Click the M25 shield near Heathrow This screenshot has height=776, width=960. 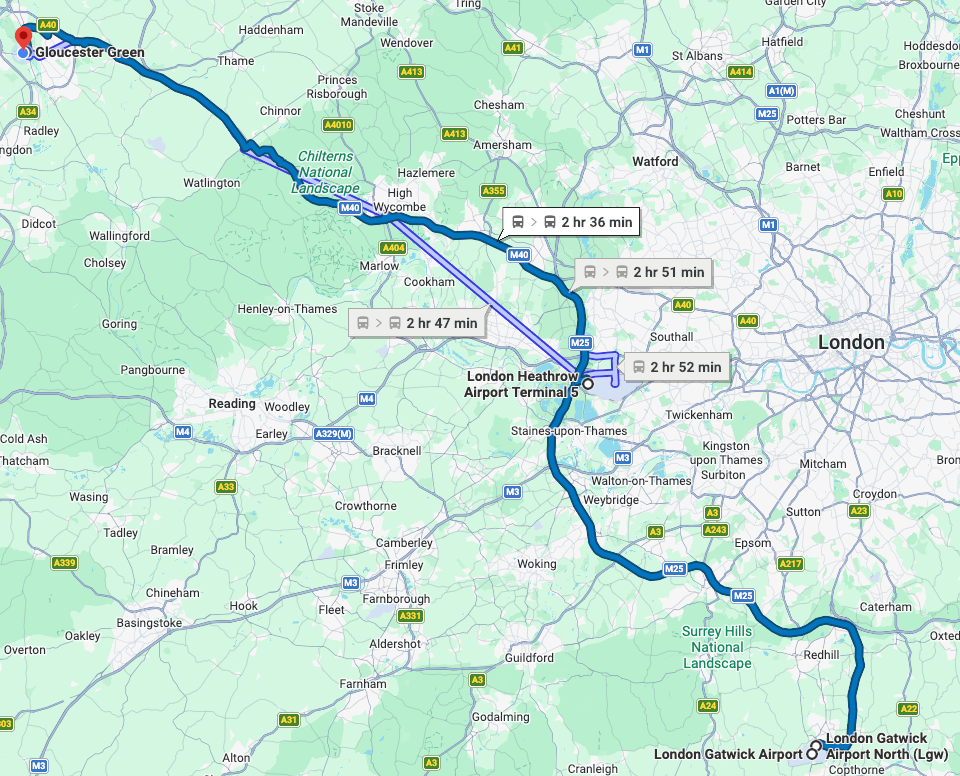tap(580, 343)
